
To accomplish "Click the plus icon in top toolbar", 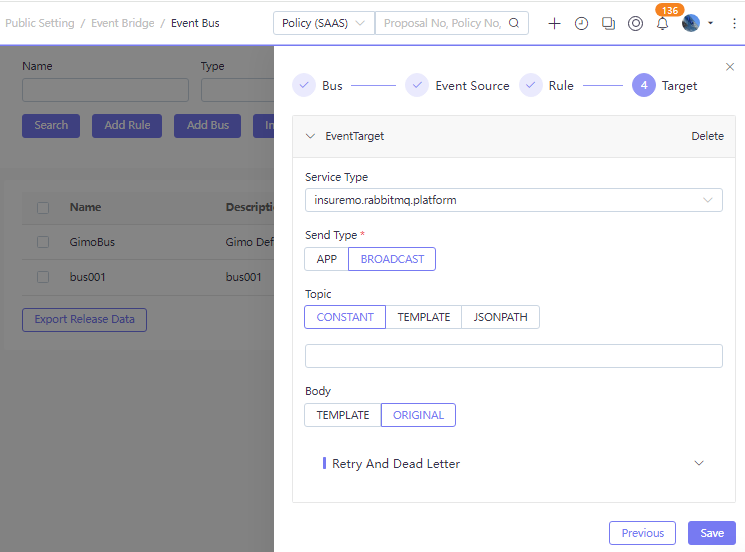I will click(555, 23).
